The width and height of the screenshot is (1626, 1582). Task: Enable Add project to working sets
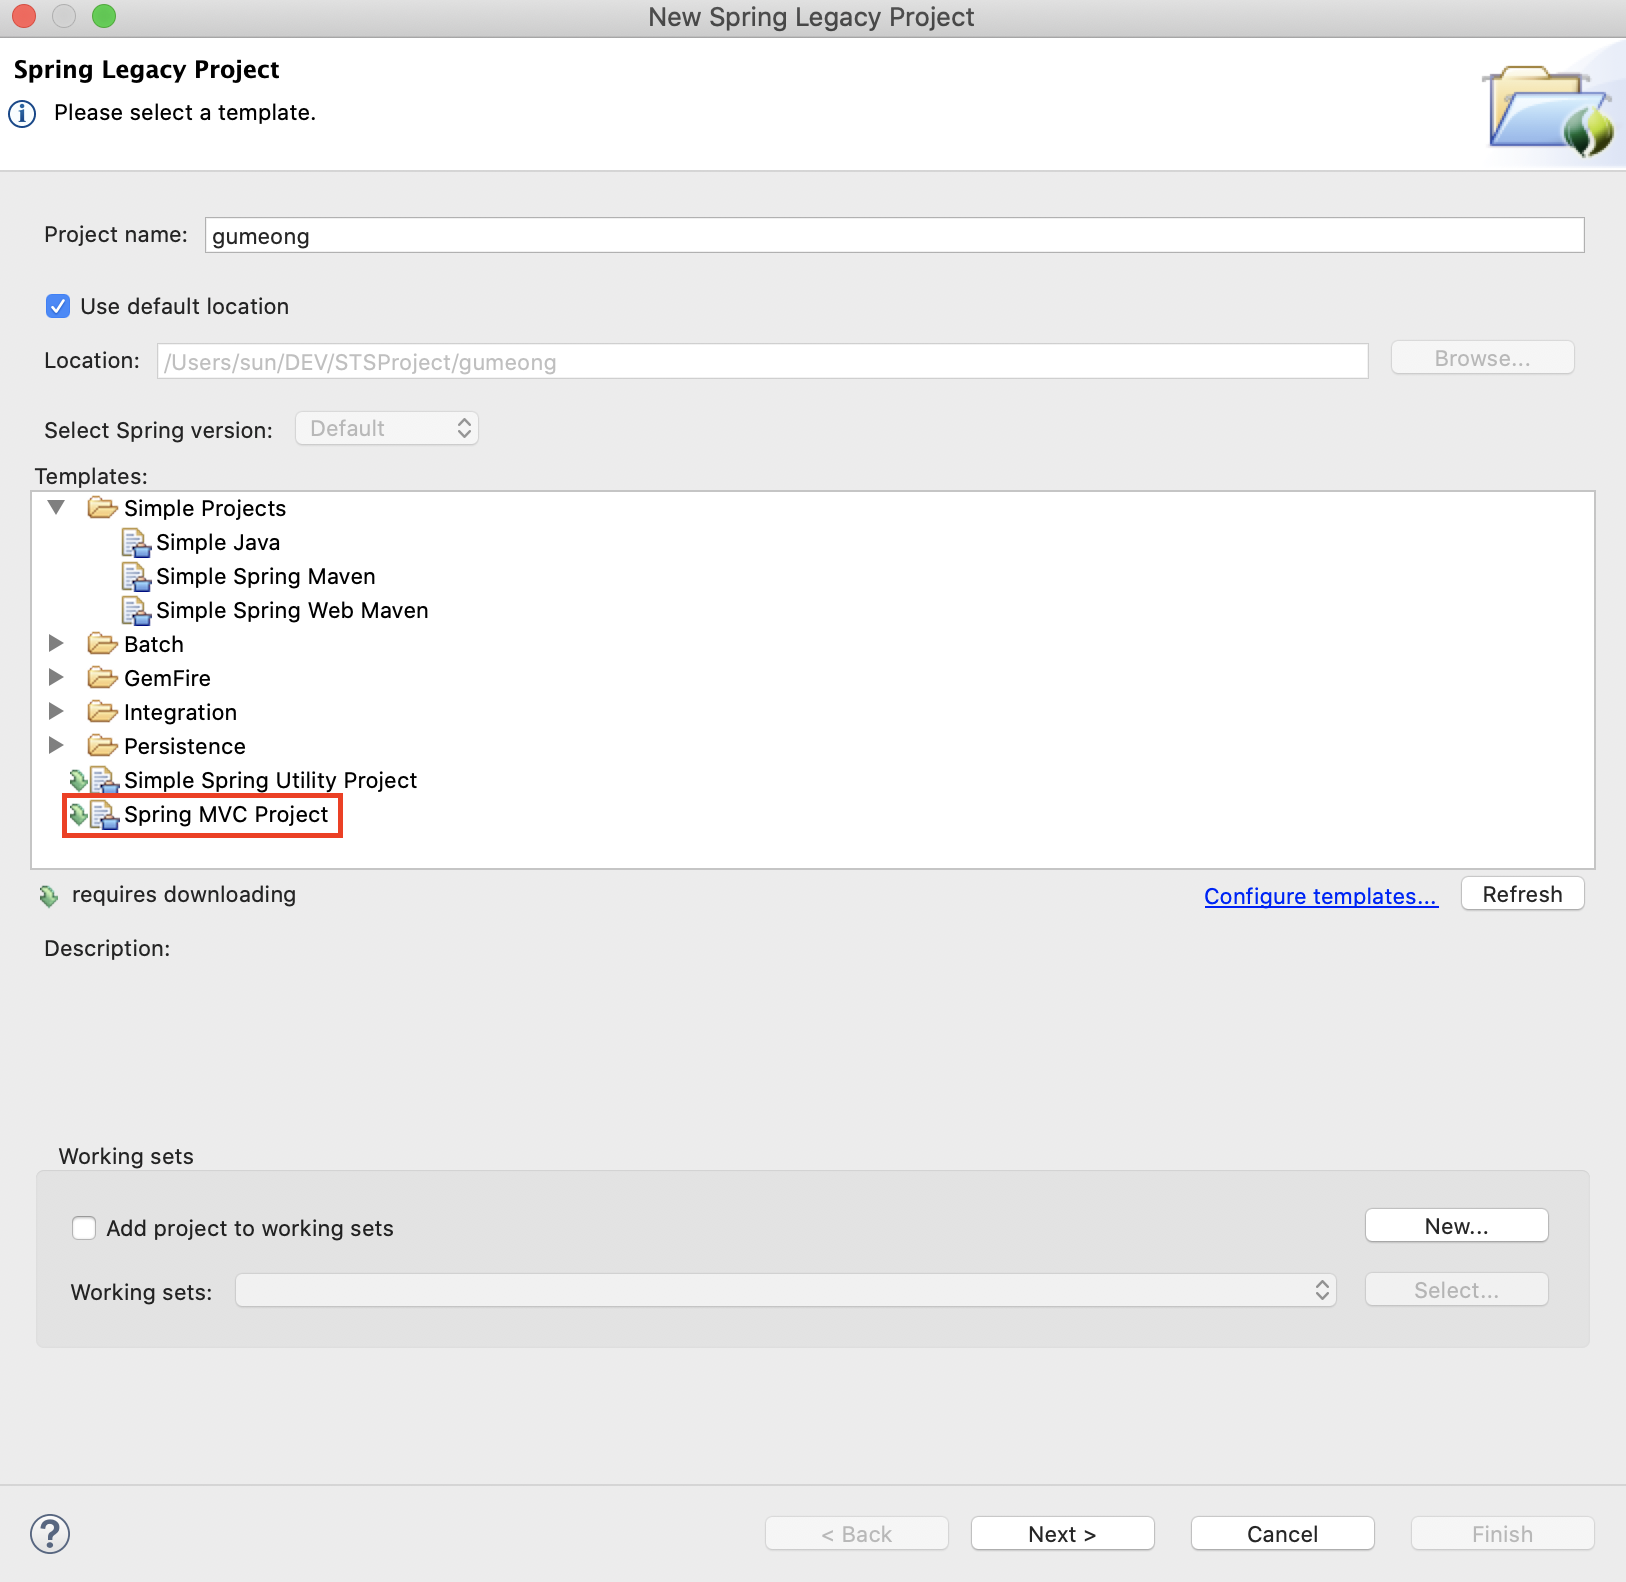coord(84,1228)
